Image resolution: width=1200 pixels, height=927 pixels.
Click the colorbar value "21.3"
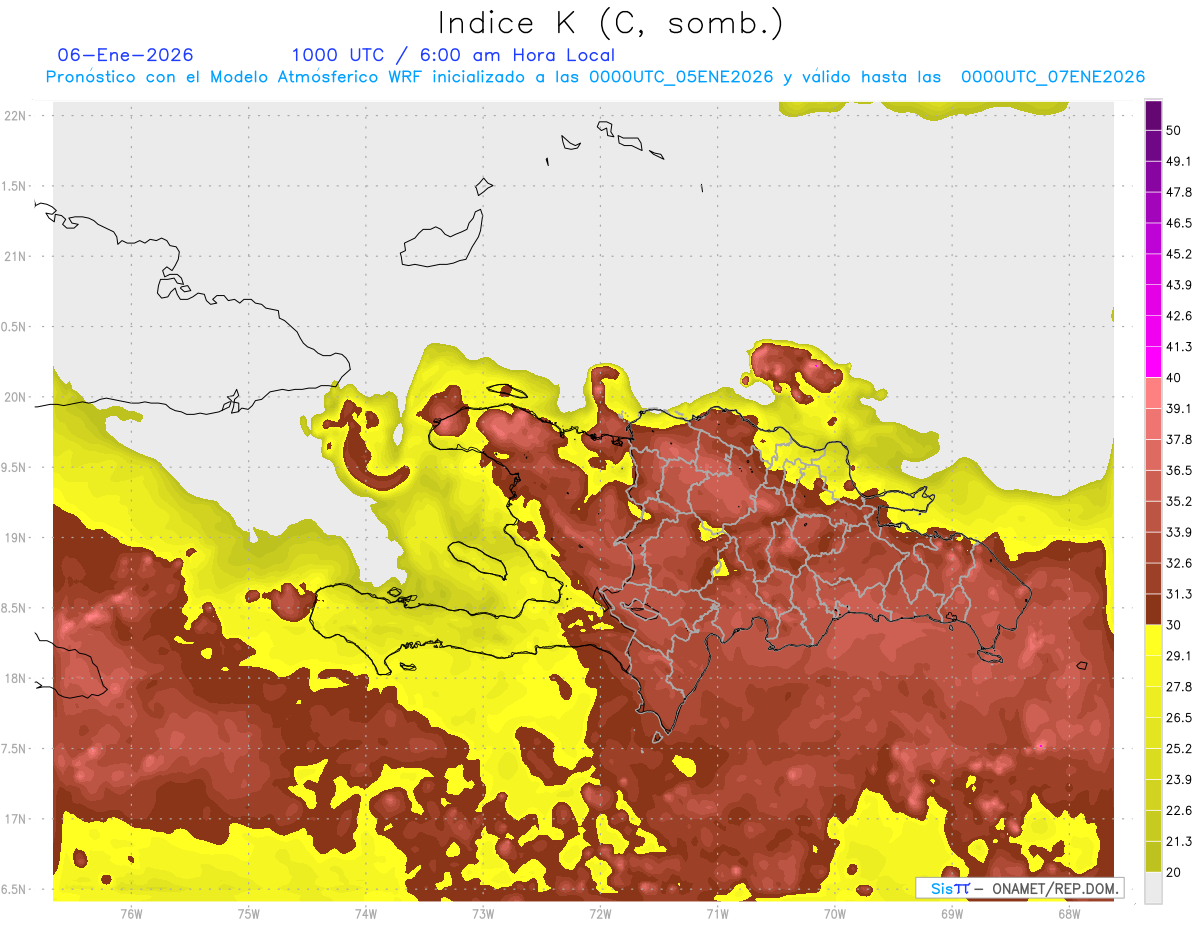(x=1180, y=842)
